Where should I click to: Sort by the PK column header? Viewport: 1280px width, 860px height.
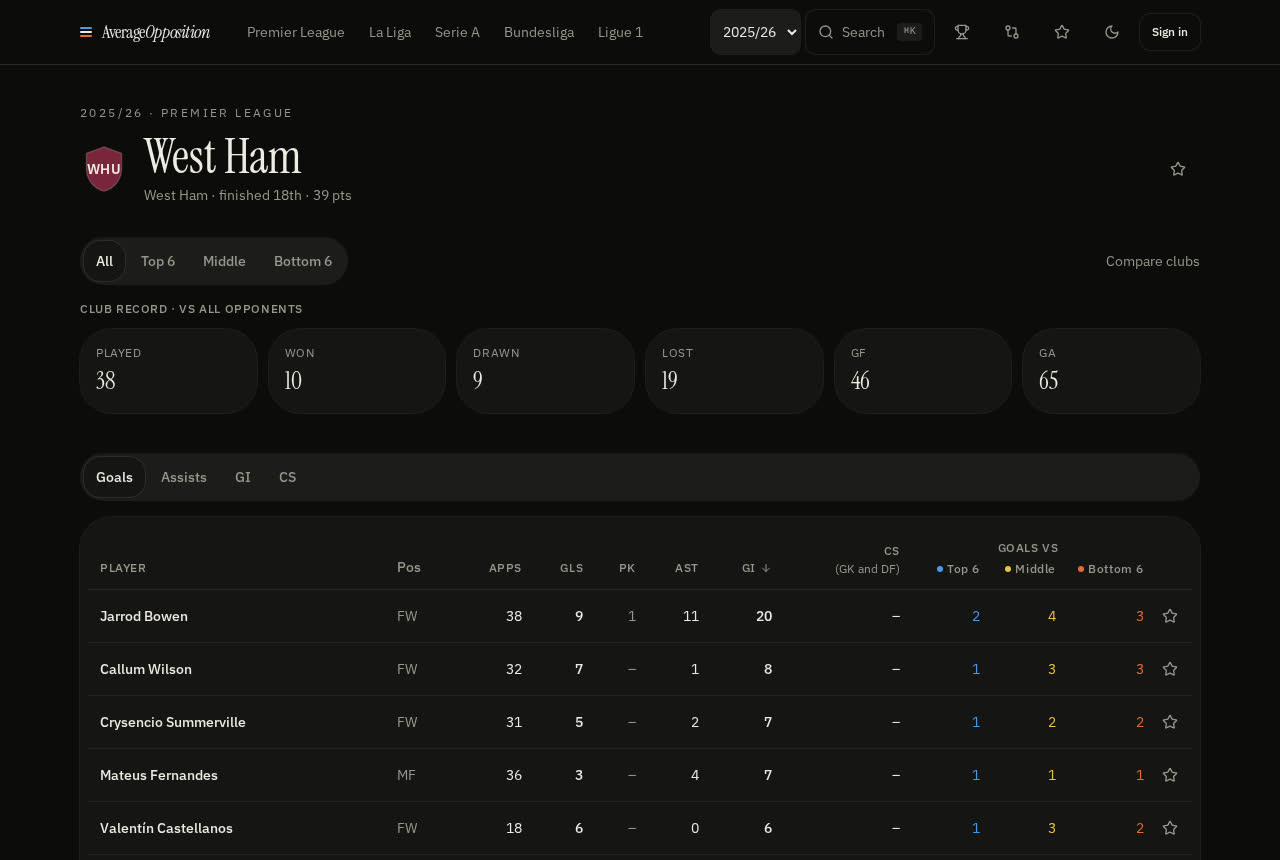pyautogui.click(x=627, y=568)
